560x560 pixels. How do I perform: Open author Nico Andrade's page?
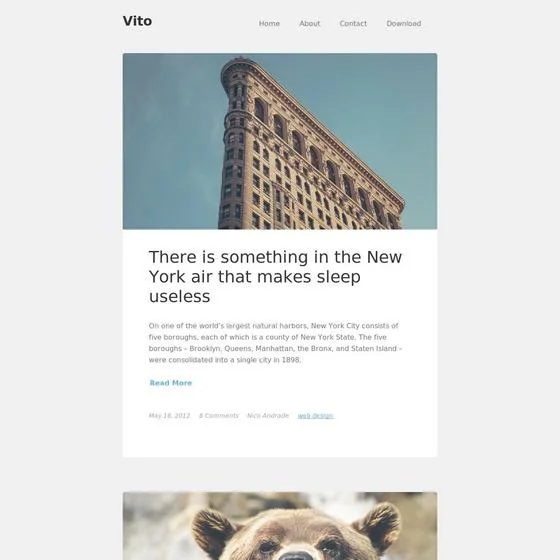(x=268, y=415)
